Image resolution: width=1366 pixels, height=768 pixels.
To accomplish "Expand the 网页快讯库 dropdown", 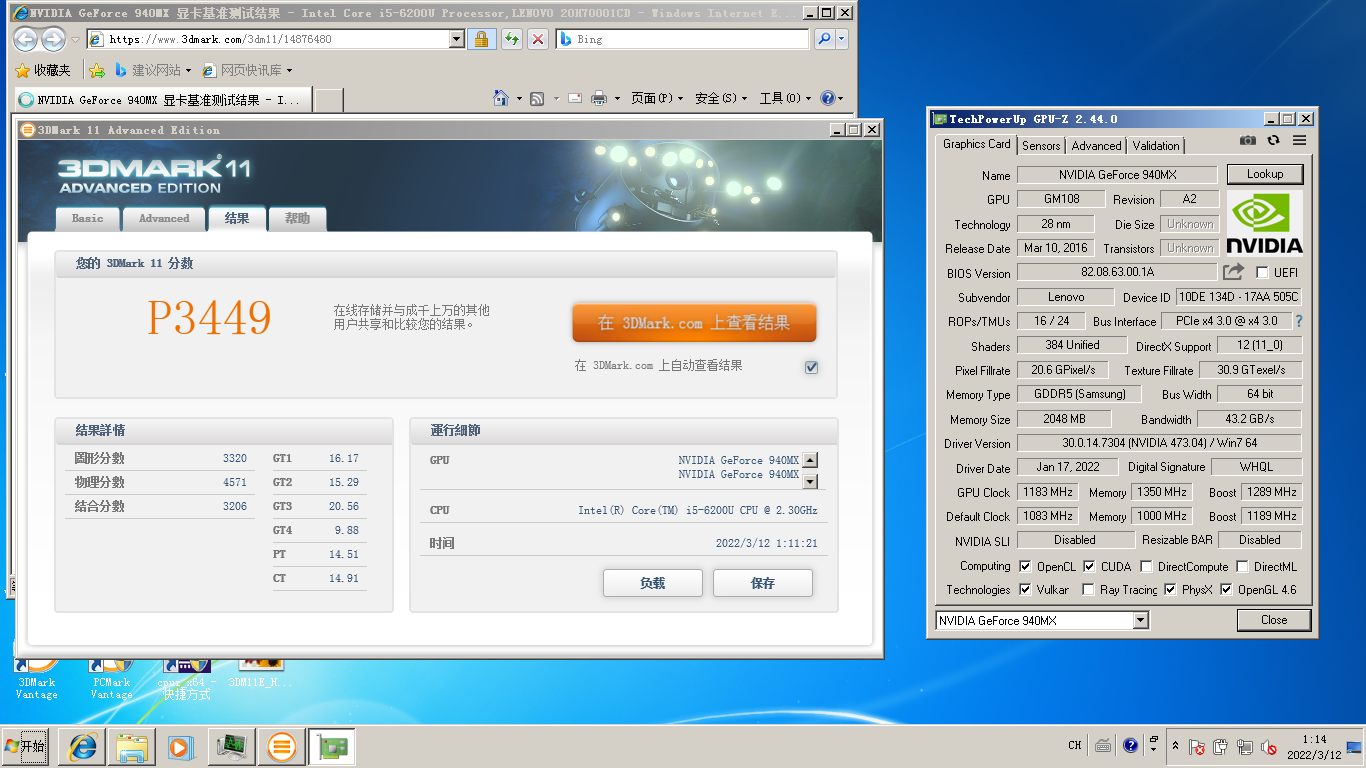I will coord(289,70).
